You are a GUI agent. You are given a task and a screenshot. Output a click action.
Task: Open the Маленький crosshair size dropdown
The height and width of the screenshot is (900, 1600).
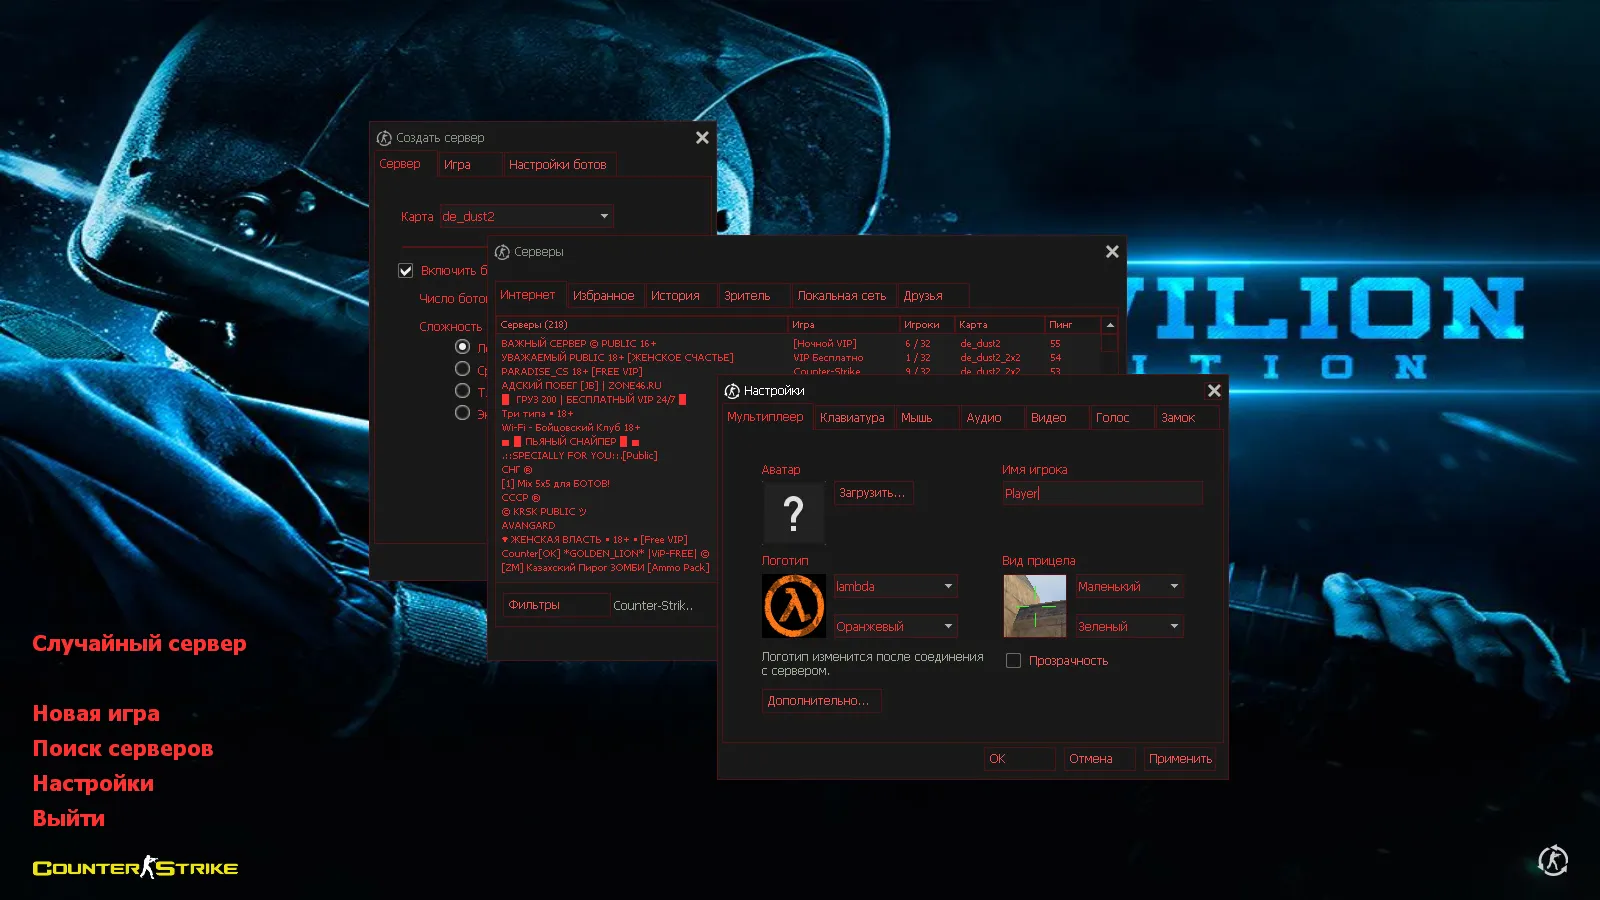point(1129,587)
